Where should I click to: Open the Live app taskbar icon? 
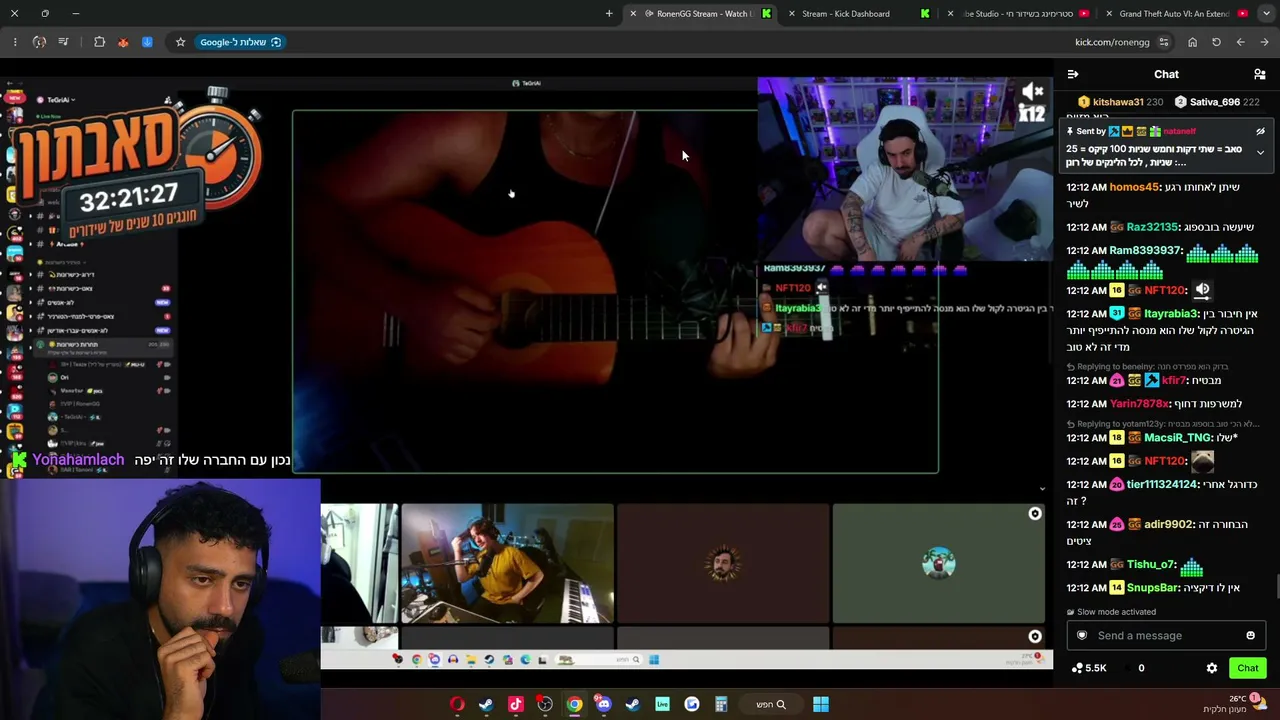(x=662, y=704)
